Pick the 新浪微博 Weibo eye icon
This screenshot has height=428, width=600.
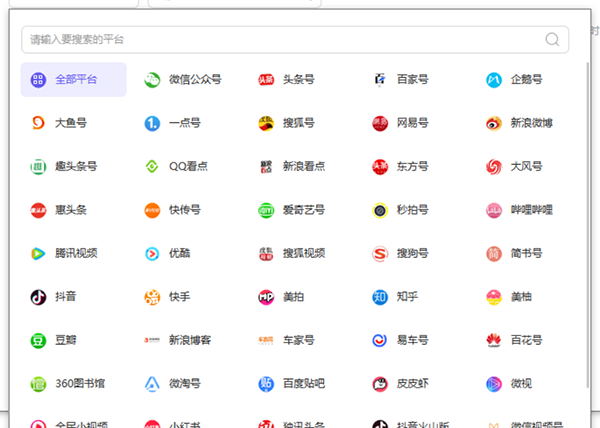494,123
